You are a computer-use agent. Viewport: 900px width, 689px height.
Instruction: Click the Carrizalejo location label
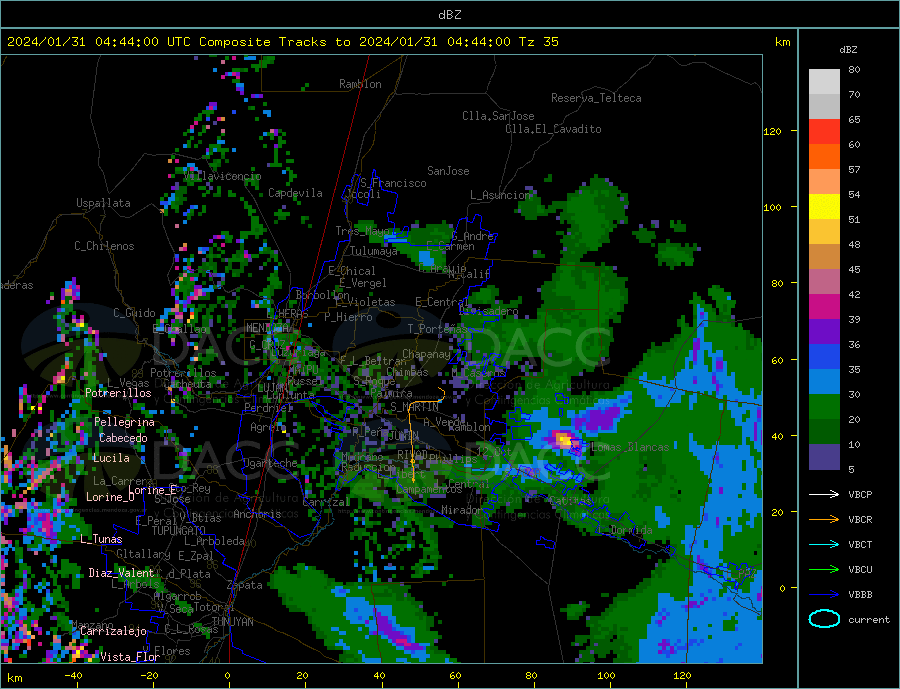coord(113,631)
